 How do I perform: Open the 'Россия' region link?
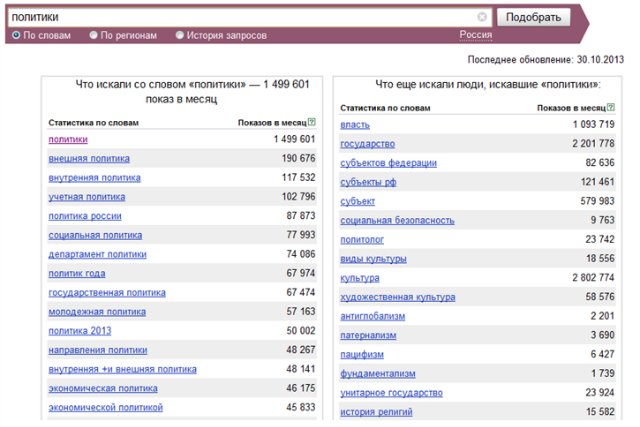[476, 35]
